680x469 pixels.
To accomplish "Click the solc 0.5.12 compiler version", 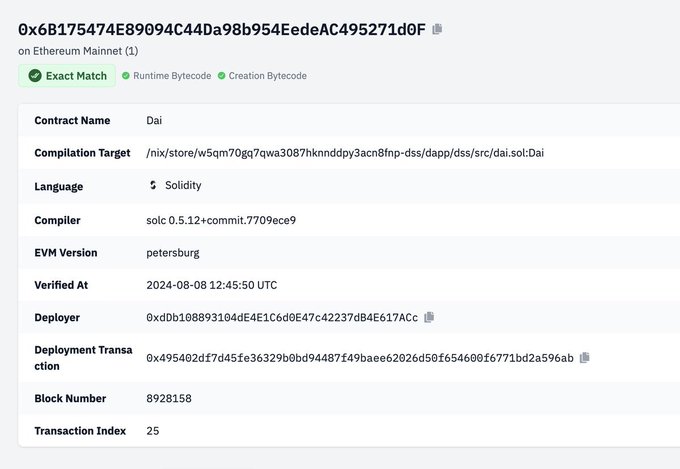I will coord(221,220).
